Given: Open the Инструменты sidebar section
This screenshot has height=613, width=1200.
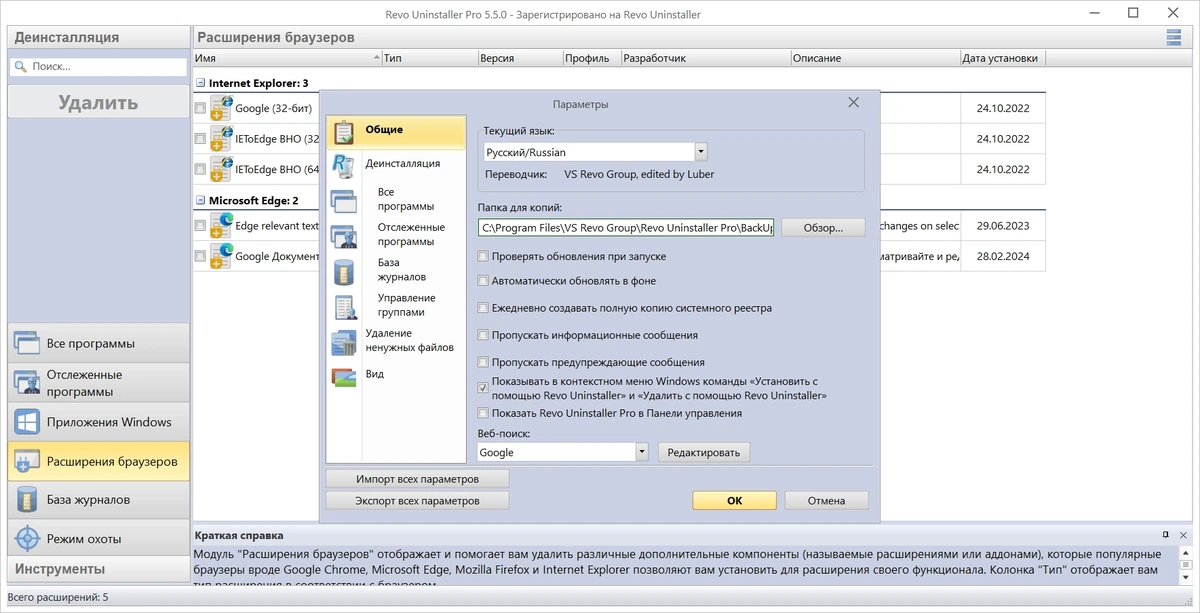Looking at the screenshot, I should tap(98, 569).
